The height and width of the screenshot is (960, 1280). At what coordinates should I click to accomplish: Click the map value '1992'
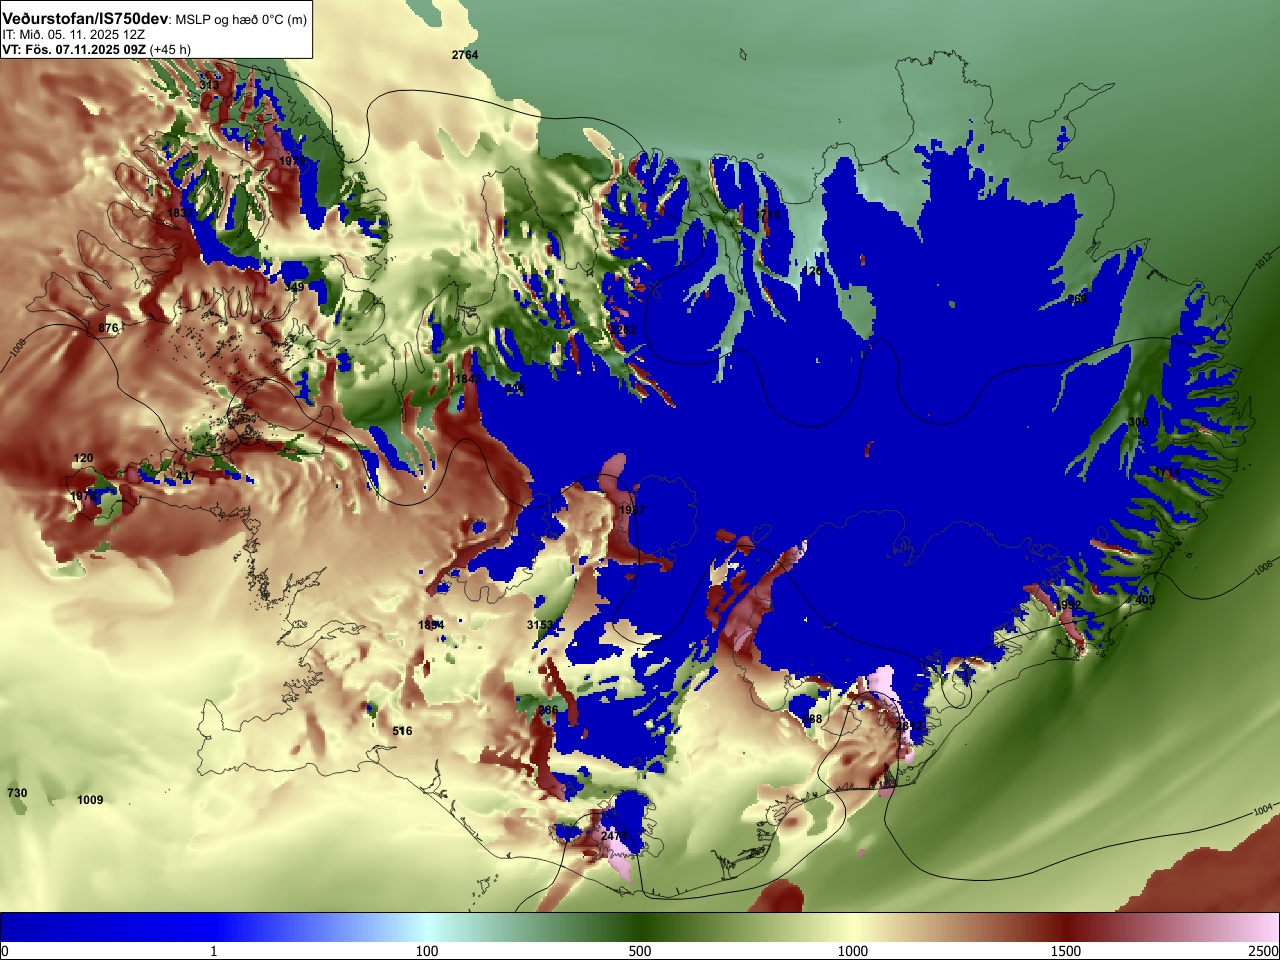[x=1068, y=605]
